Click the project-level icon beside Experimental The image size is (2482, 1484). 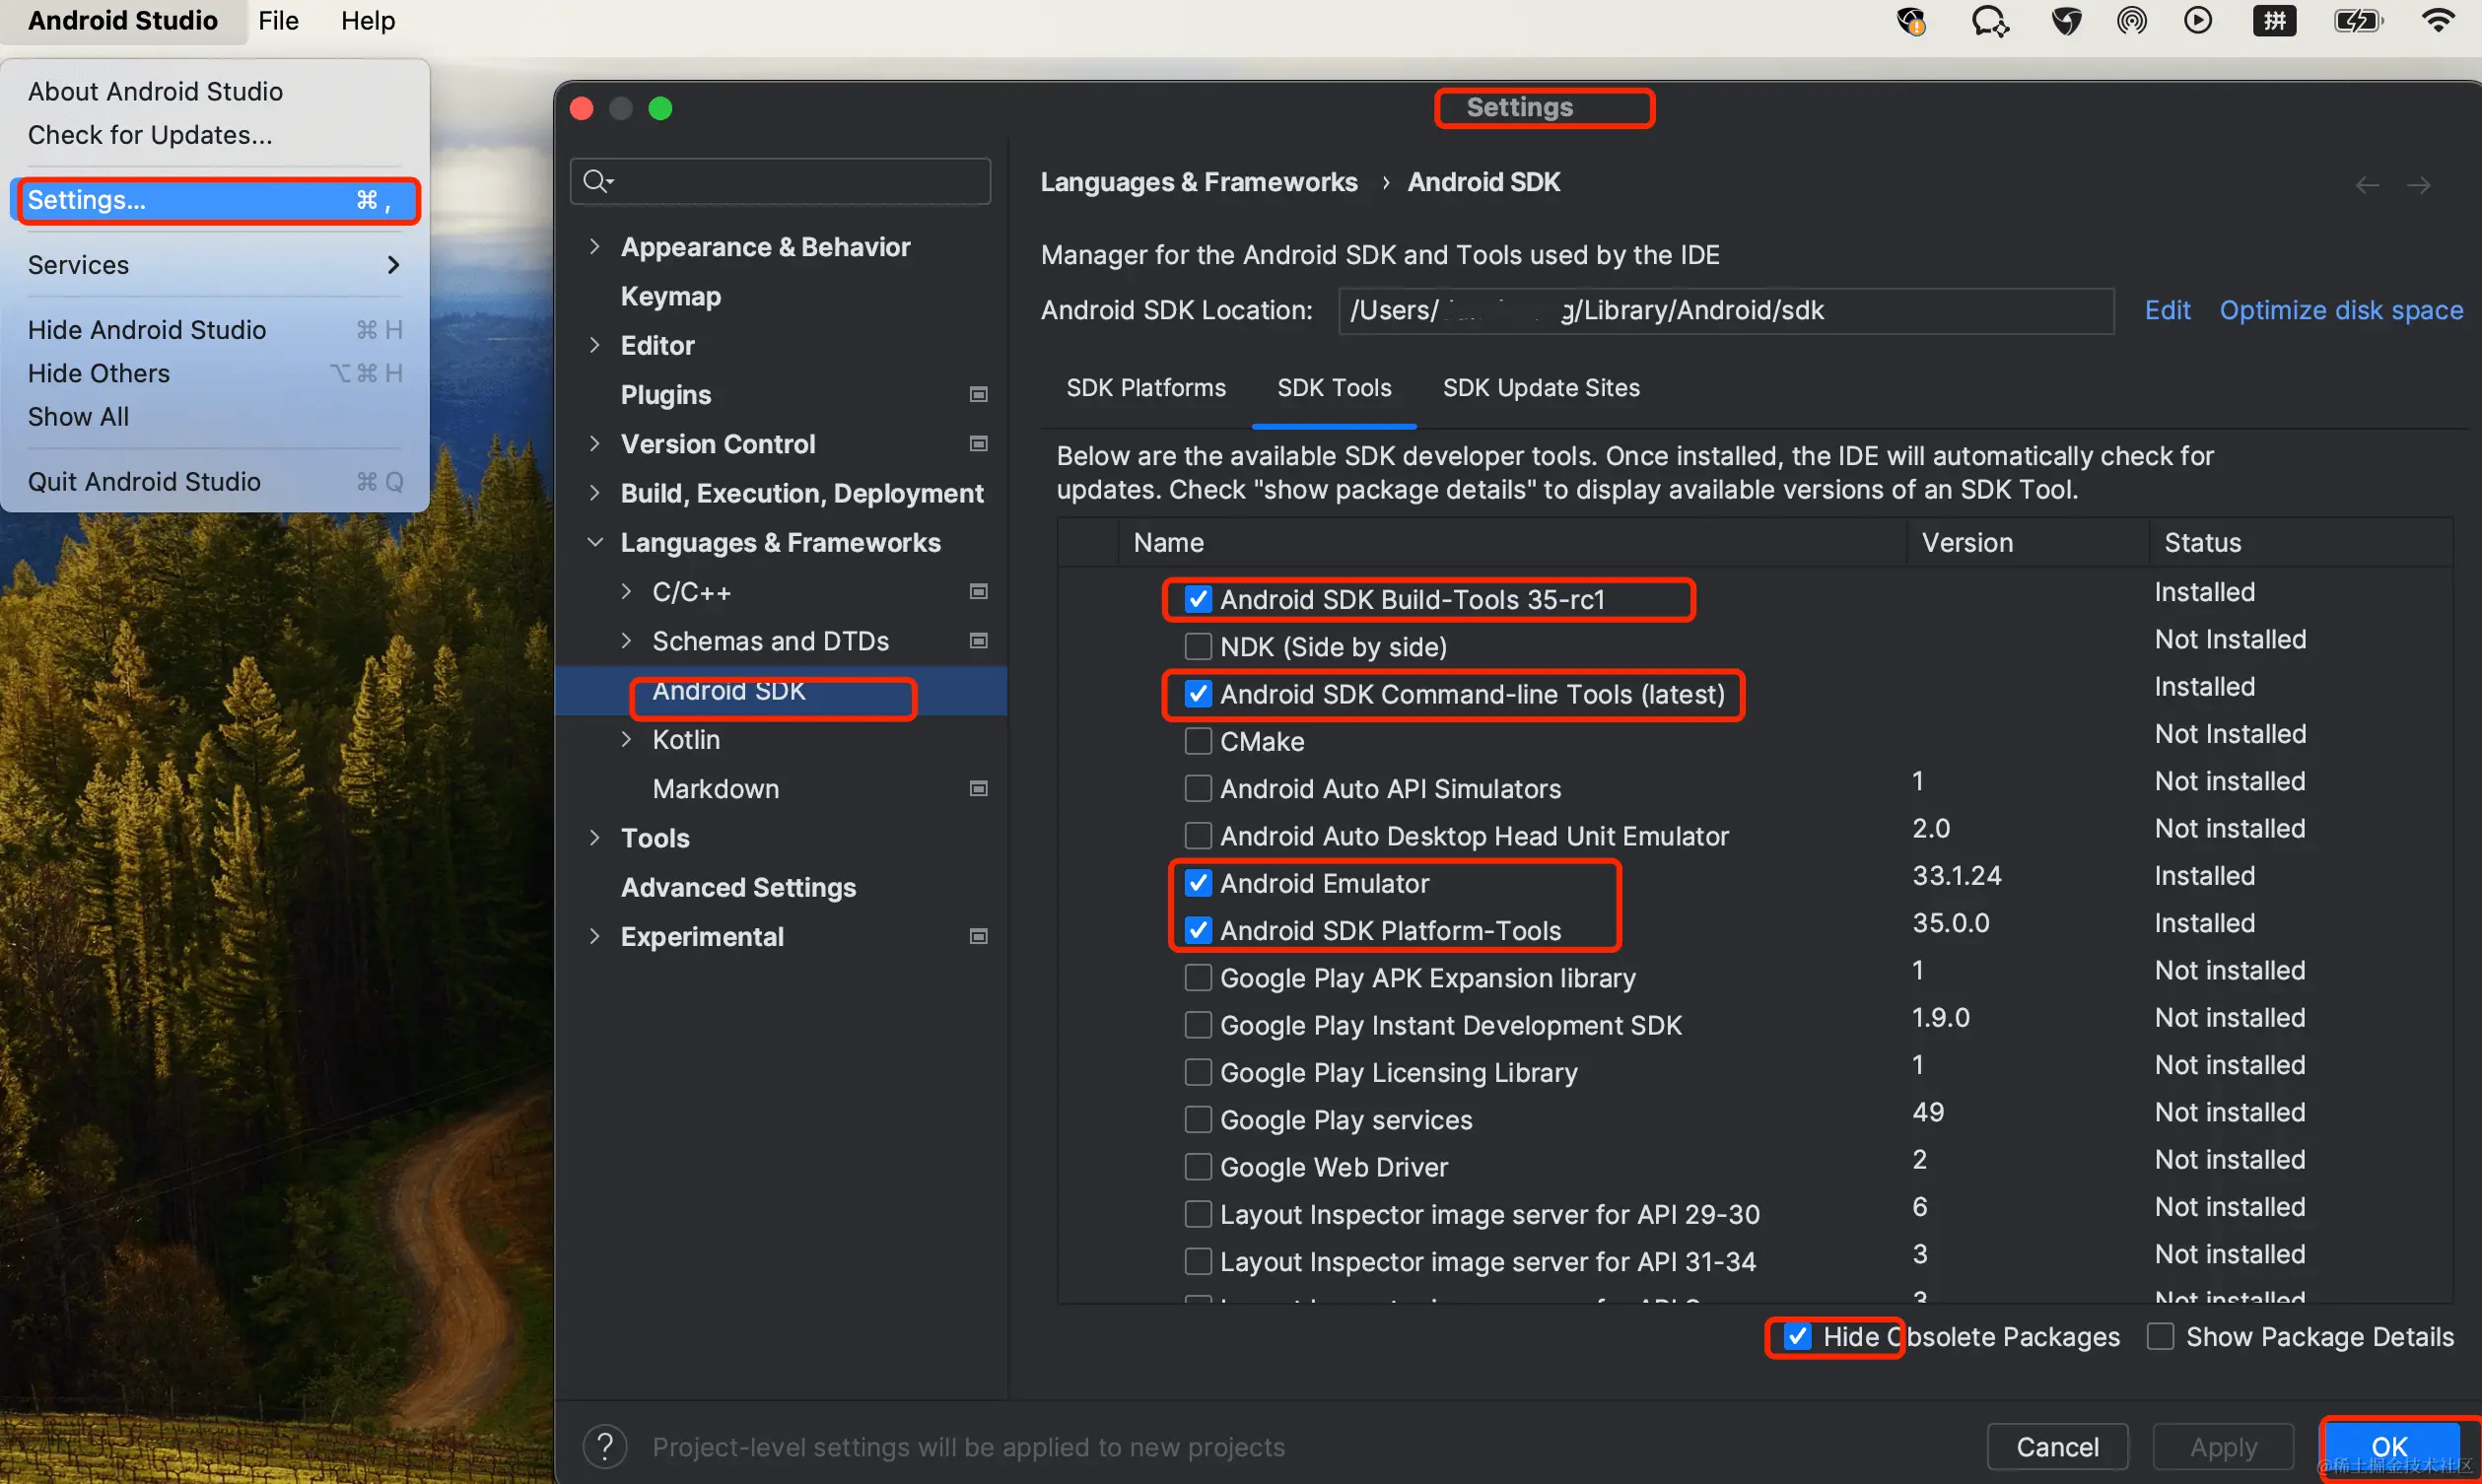pos(979,936)
